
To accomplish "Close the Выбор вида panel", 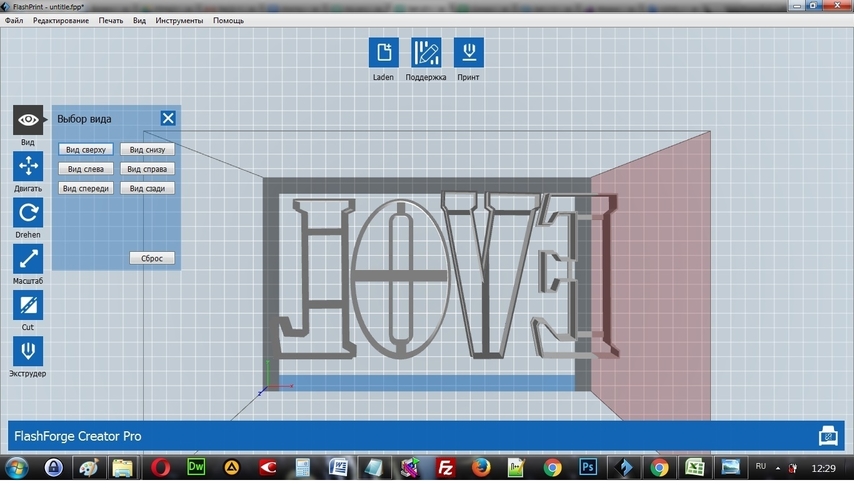I will point(168,118).
